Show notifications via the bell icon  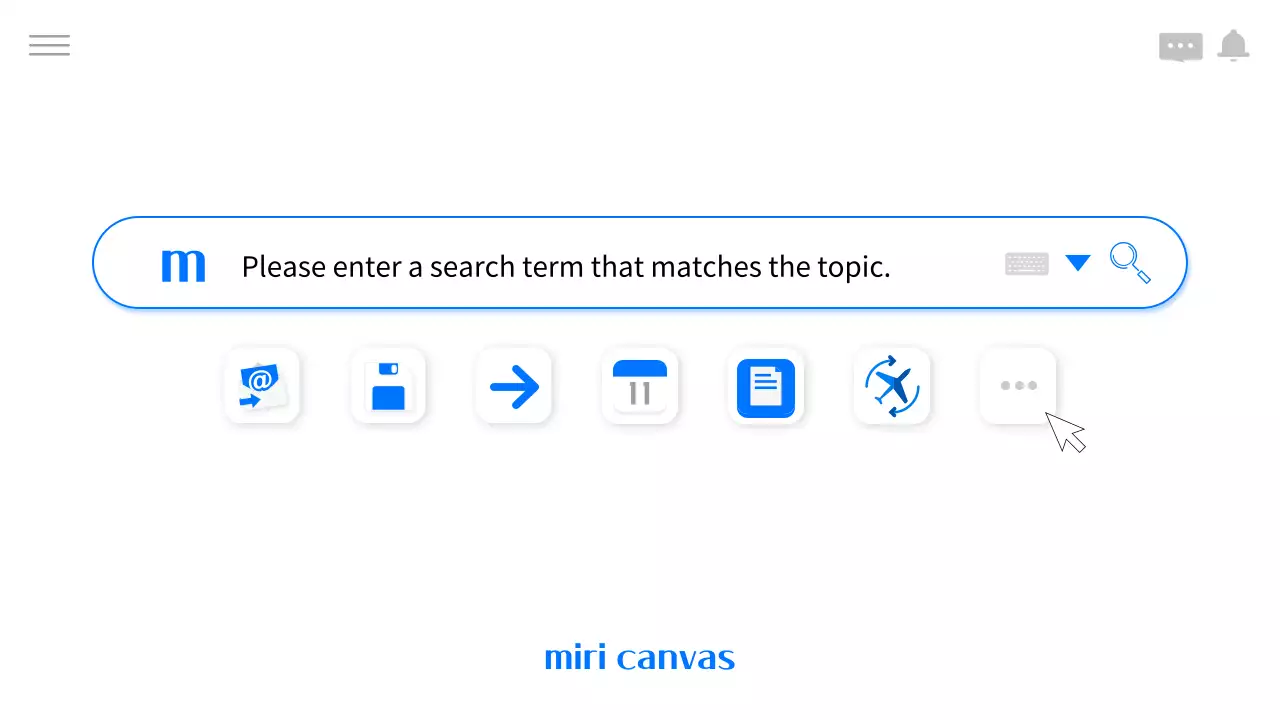click(x=1233, y=46)
